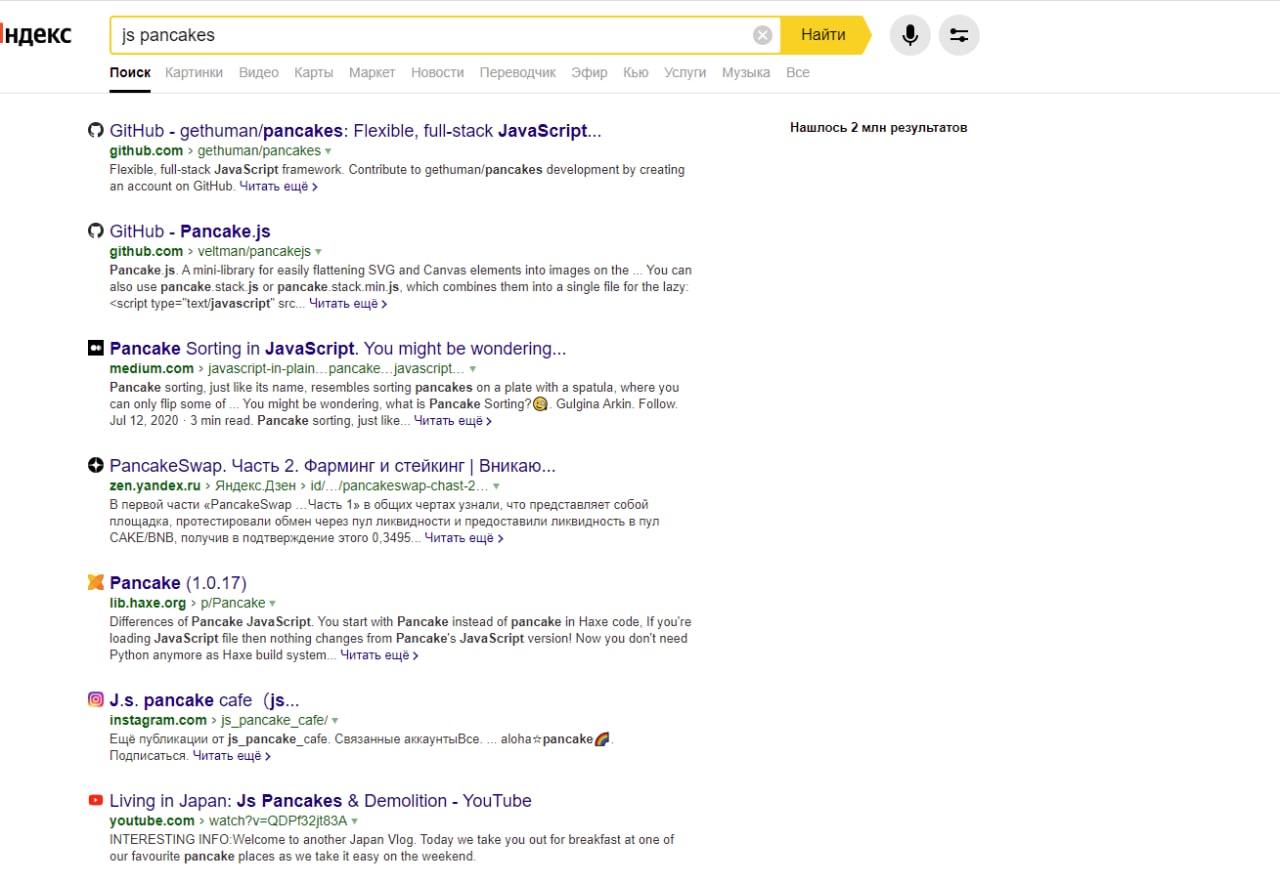Click the Yandex logo
The width and height of the screenshot is (1280, 883).
36,35
